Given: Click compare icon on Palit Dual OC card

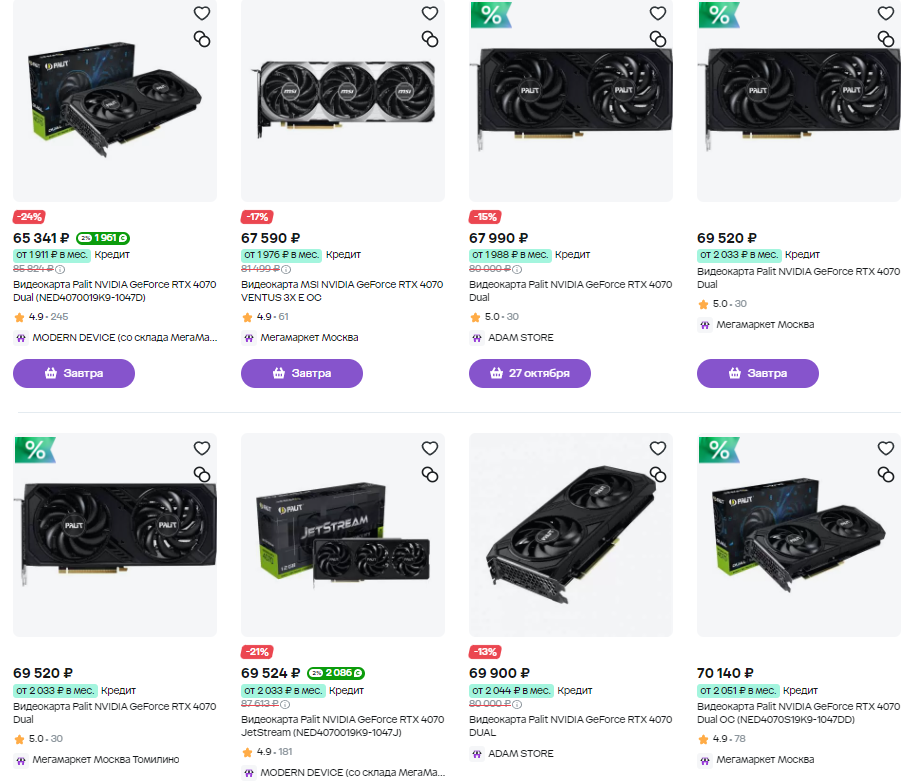Looking at the screenshot, I should coord(885,474).
